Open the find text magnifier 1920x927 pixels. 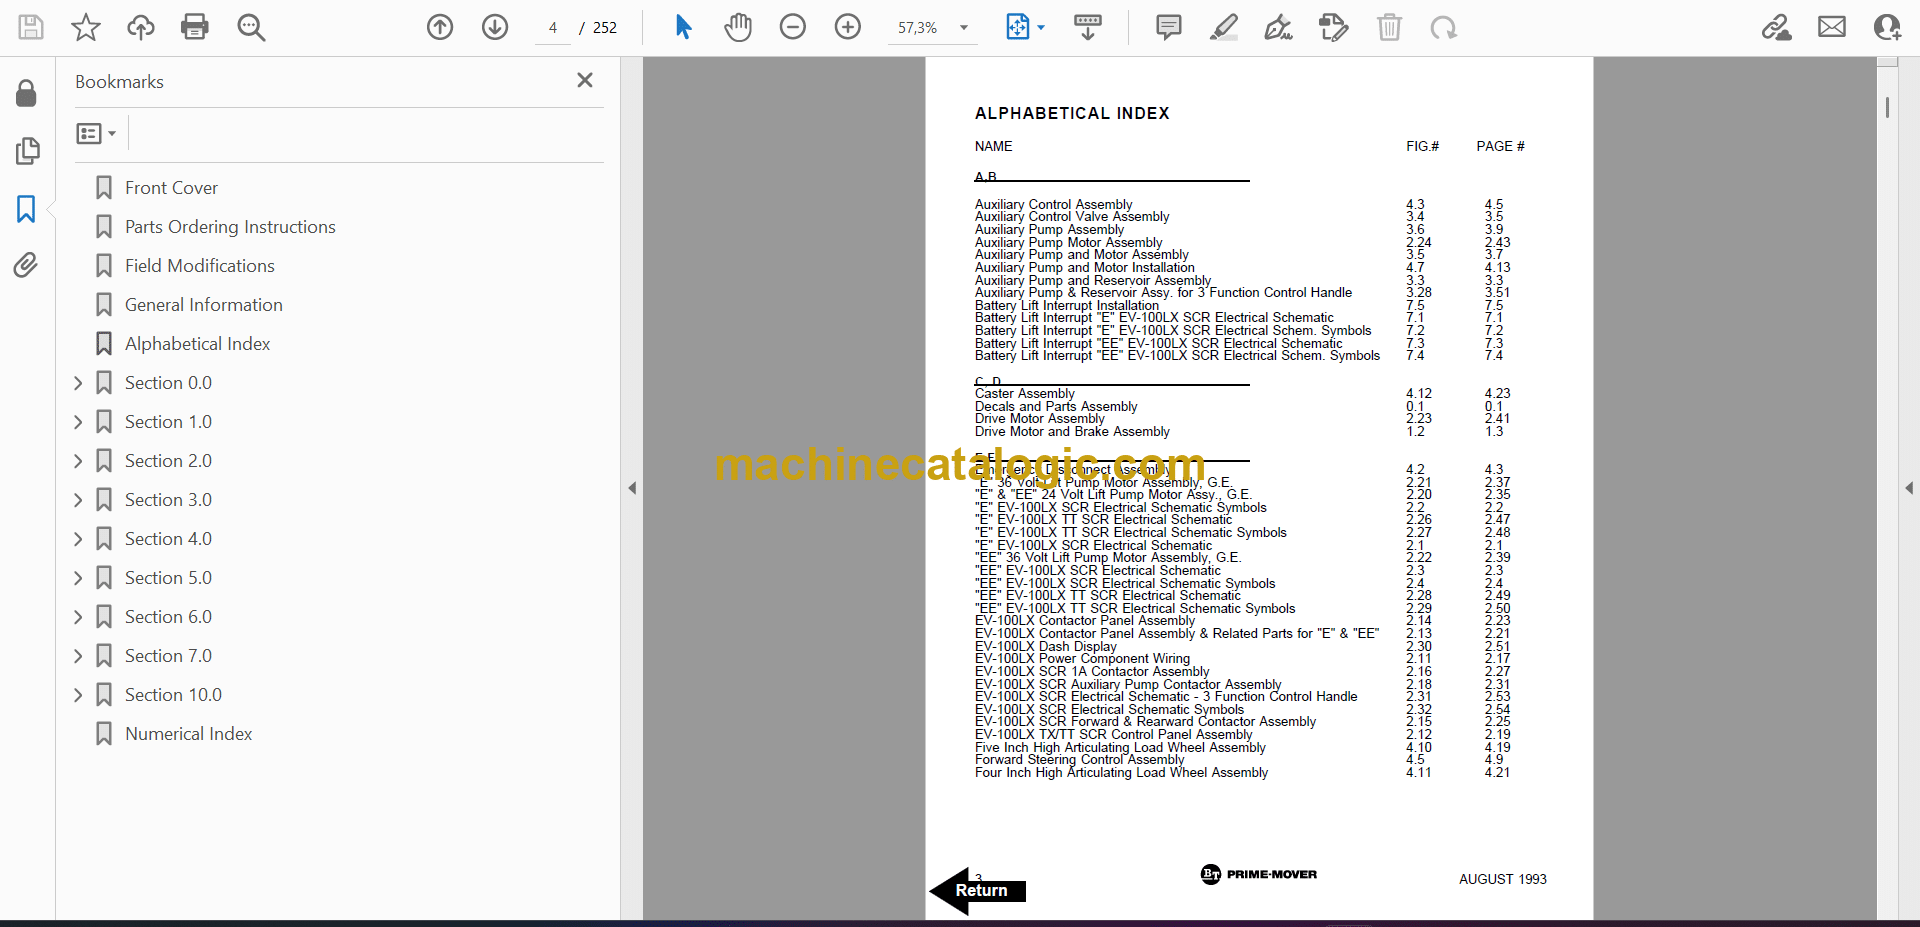click(x=251, y=27)
